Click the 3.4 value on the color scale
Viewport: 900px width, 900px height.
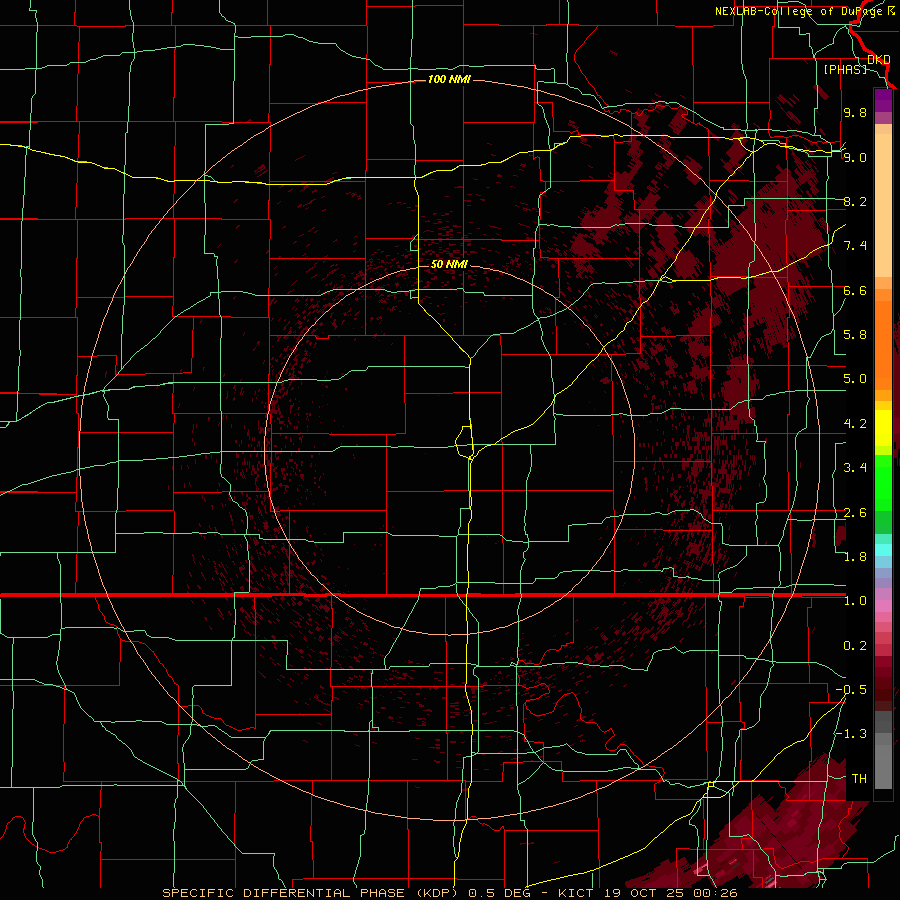[855, 468]
